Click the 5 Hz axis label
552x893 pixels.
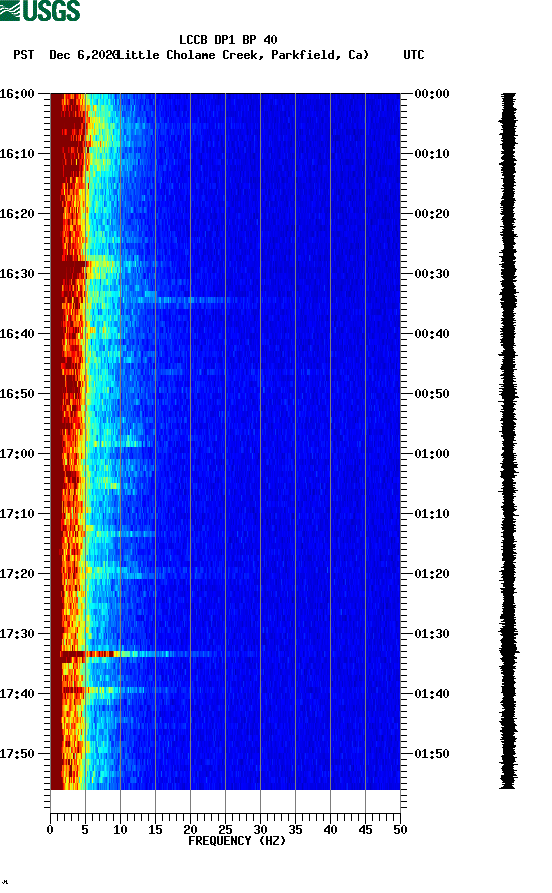[x=85, y=830]
